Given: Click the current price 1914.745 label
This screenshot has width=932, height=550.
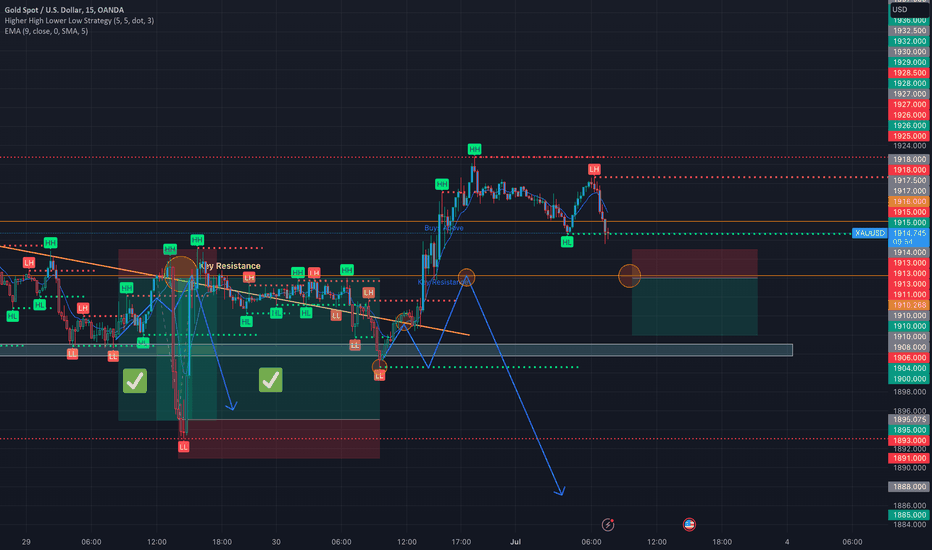Looking at the screenshot, I should (909, 233).
